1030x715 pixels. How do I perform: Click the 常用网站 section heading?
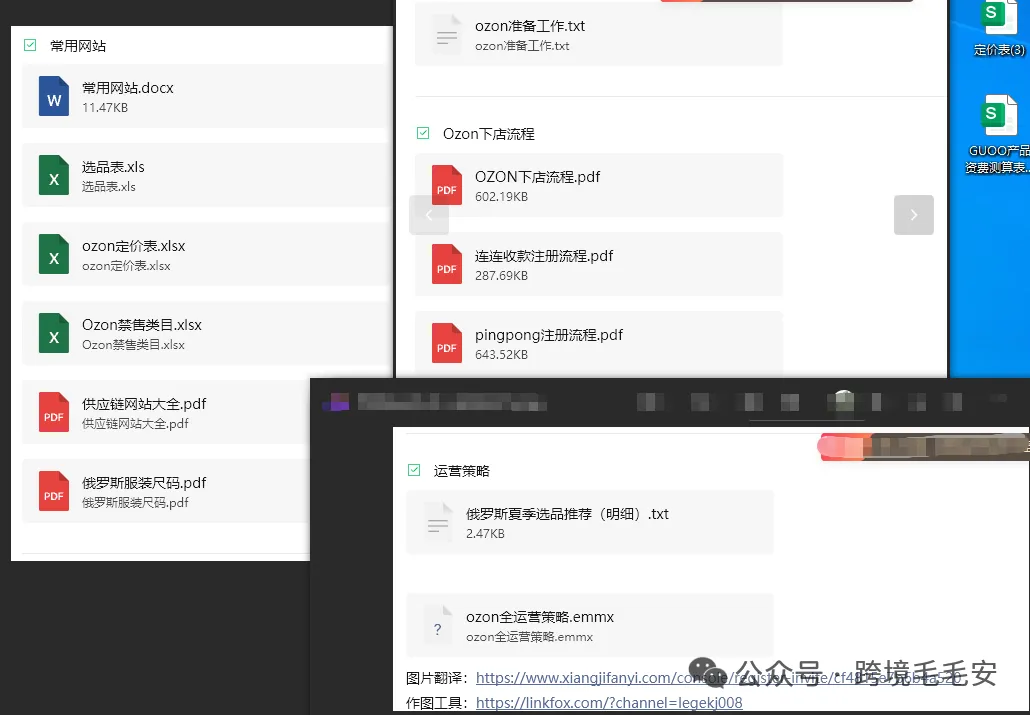coord(78,46)
